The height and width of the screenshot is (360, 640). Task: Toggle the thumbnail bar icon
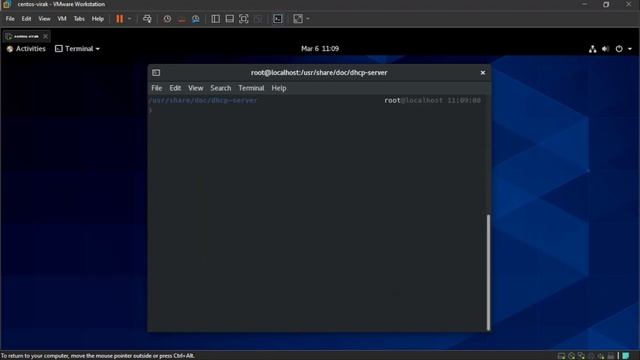tap(230, 19)
